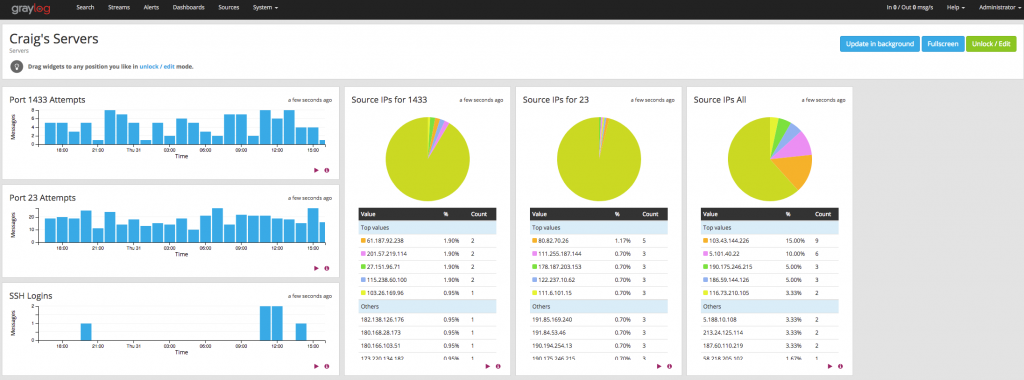Open the Streams page
This screenshot has width=1024, height=380.
(x=119, y=8)
